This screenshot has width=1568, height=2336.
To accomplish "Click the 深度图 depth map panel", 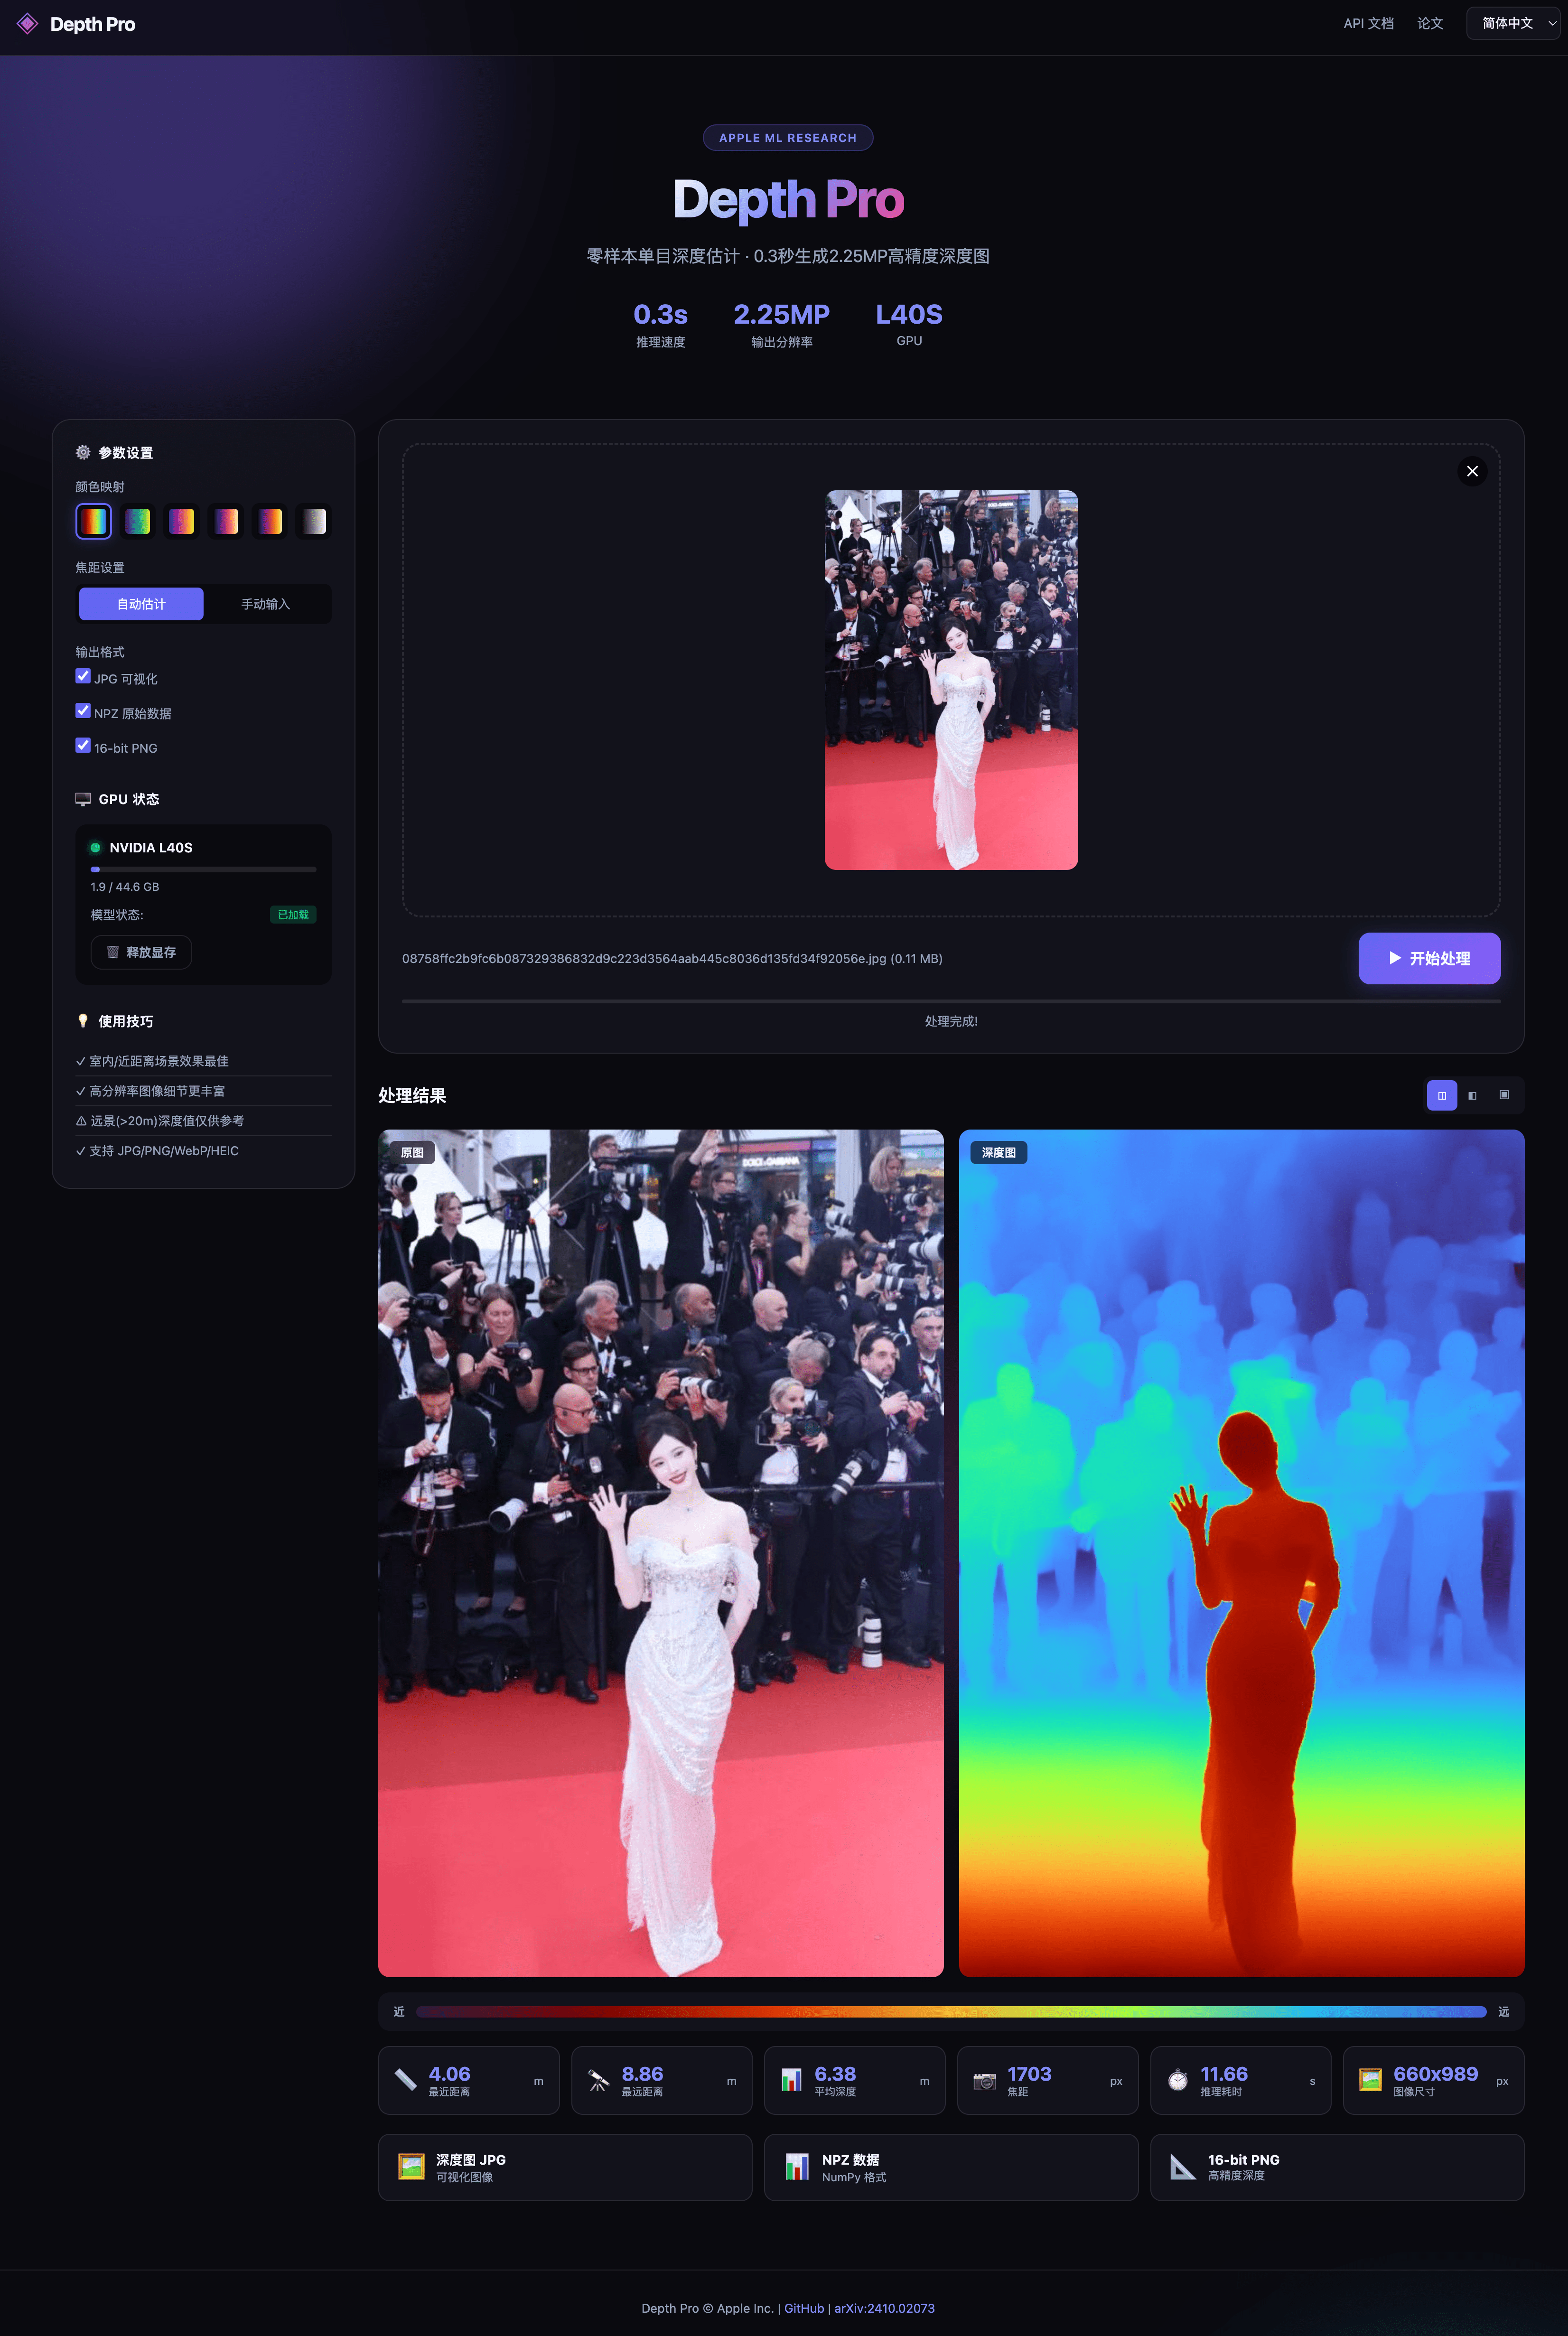I will click(1241, 1553).
